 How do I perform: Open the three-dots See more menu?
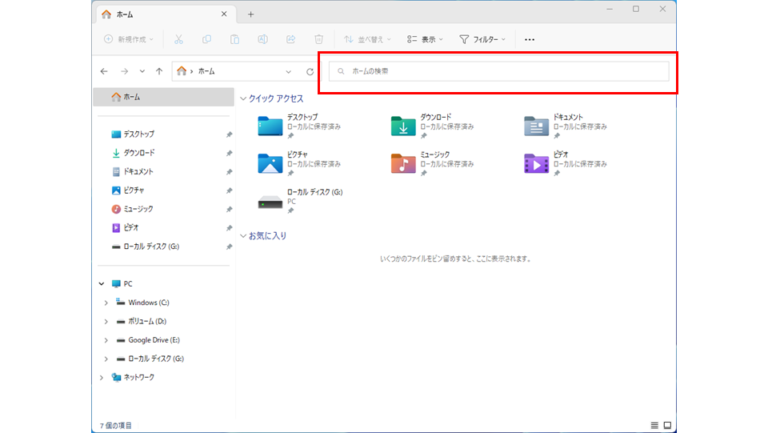[x=529, y=40]
